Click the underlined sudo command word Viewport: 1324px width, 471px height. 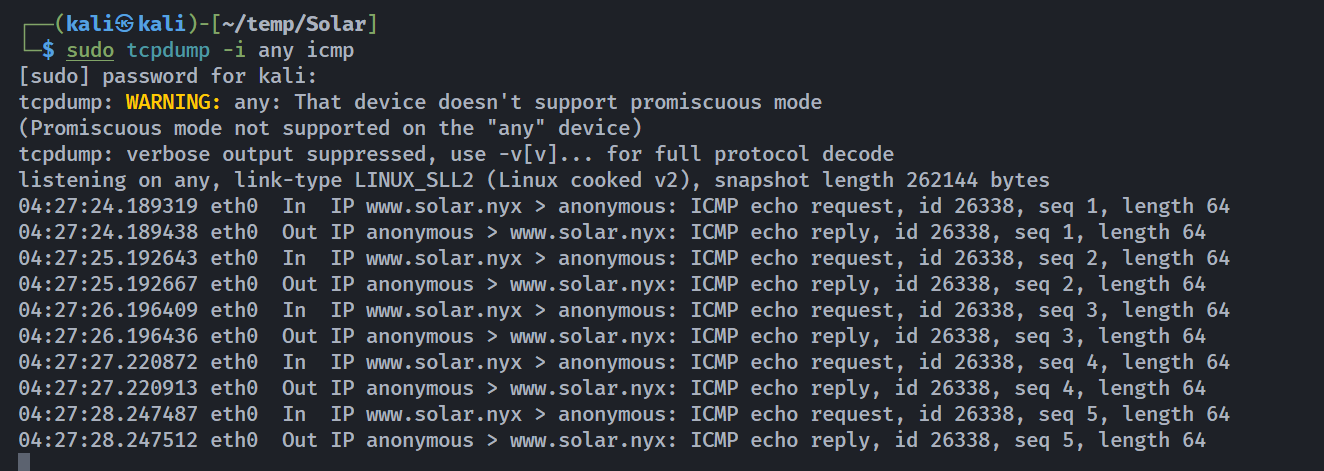(x=90, y=50)
